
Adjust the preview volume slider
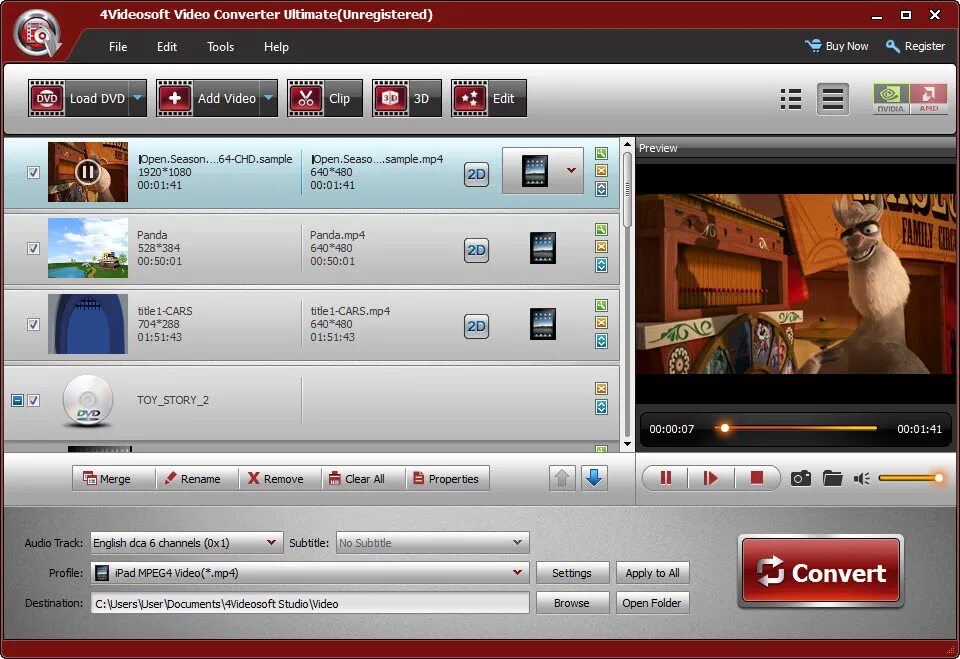coord(911,478)
